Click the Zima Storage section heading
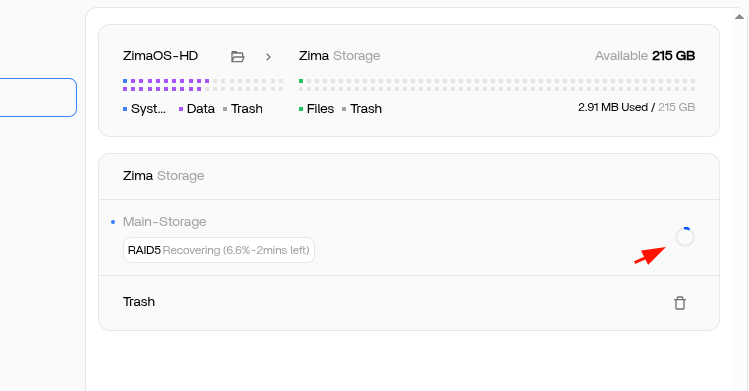749x391 pixels. tap(163, 176)
